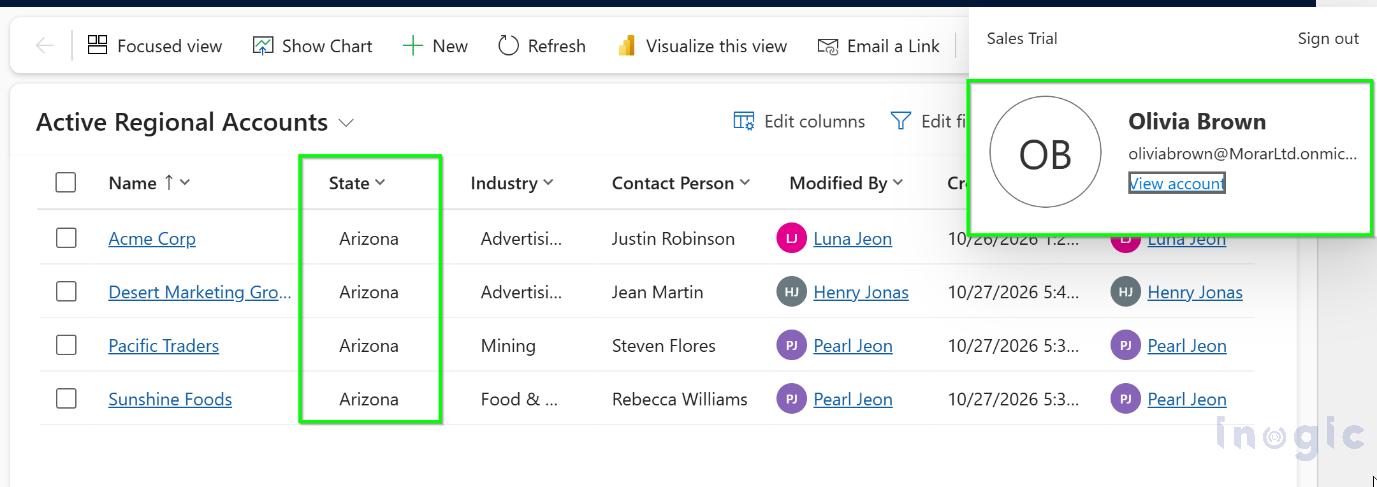Open Pearl Jeon Modified By for Sunshine Foods

pos(853,399)
